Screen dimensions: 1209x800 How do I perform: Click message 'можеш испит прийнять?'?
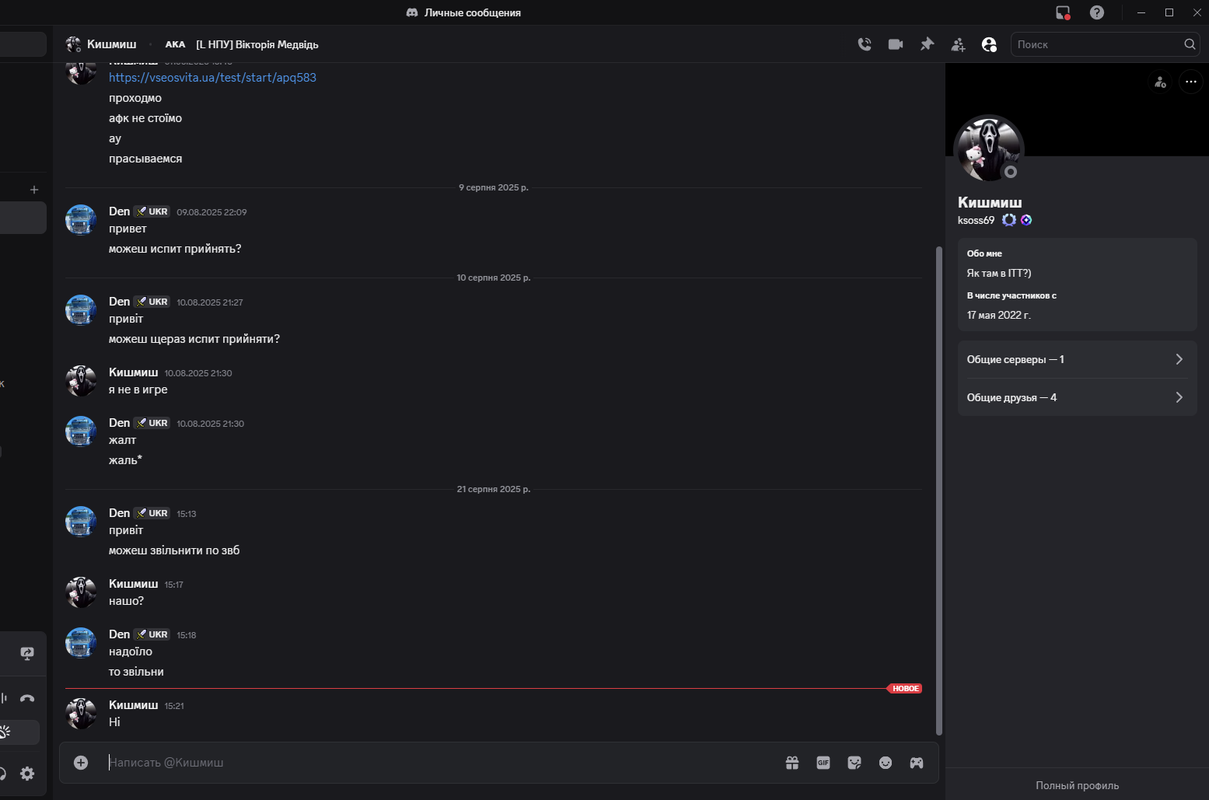pyautogui.click(x=175, y=248)
